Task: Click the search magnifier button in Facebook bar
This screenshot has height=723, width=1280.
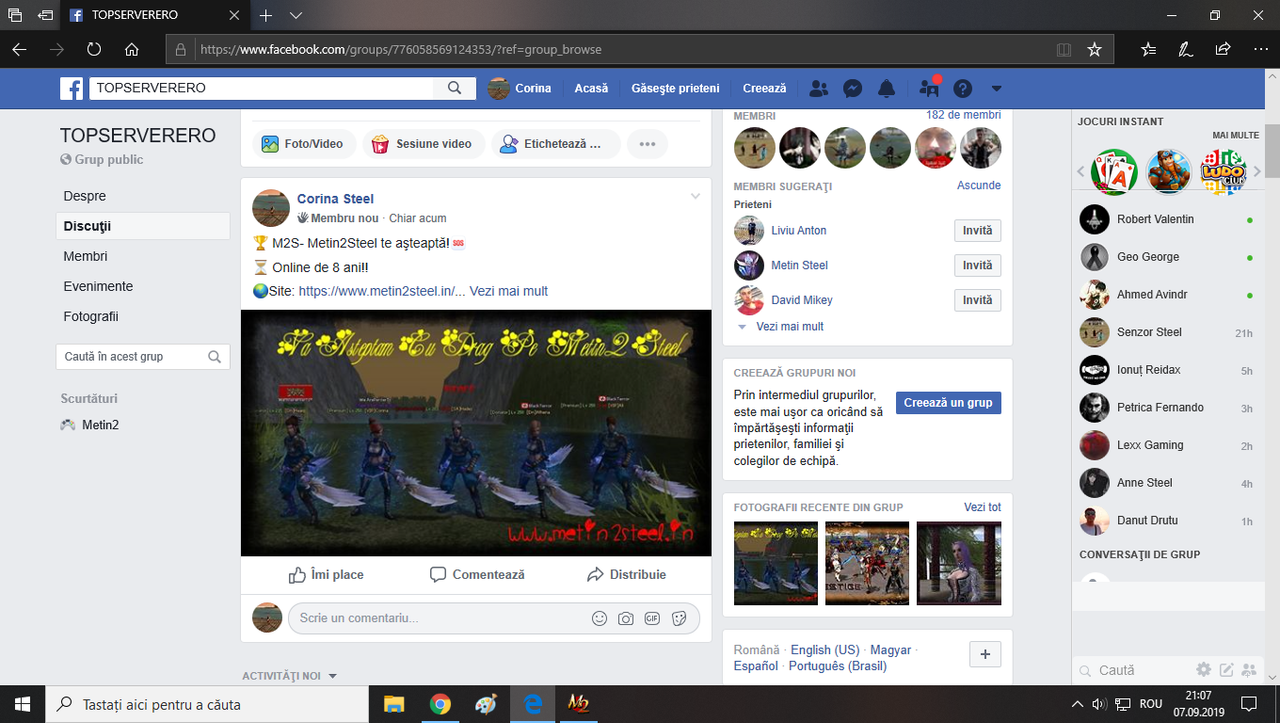Action: (455, 88)
